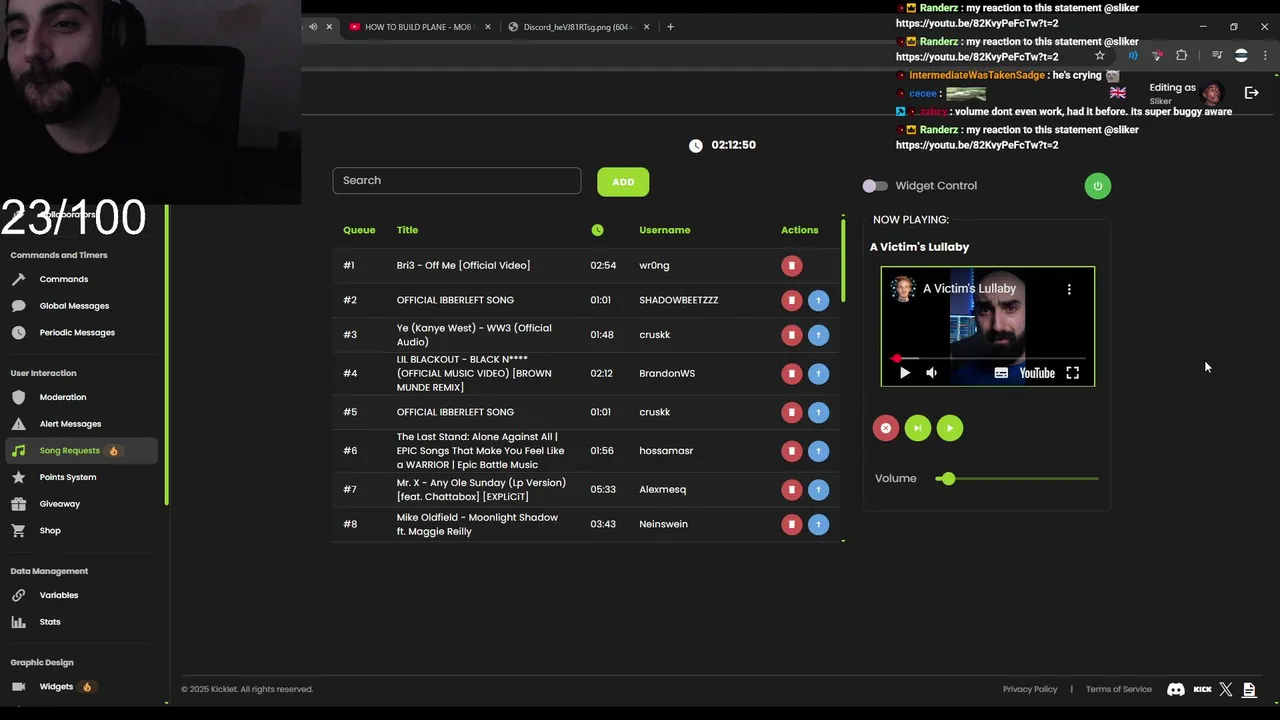Open browser extensions puzzle icon

[1182, 56]
